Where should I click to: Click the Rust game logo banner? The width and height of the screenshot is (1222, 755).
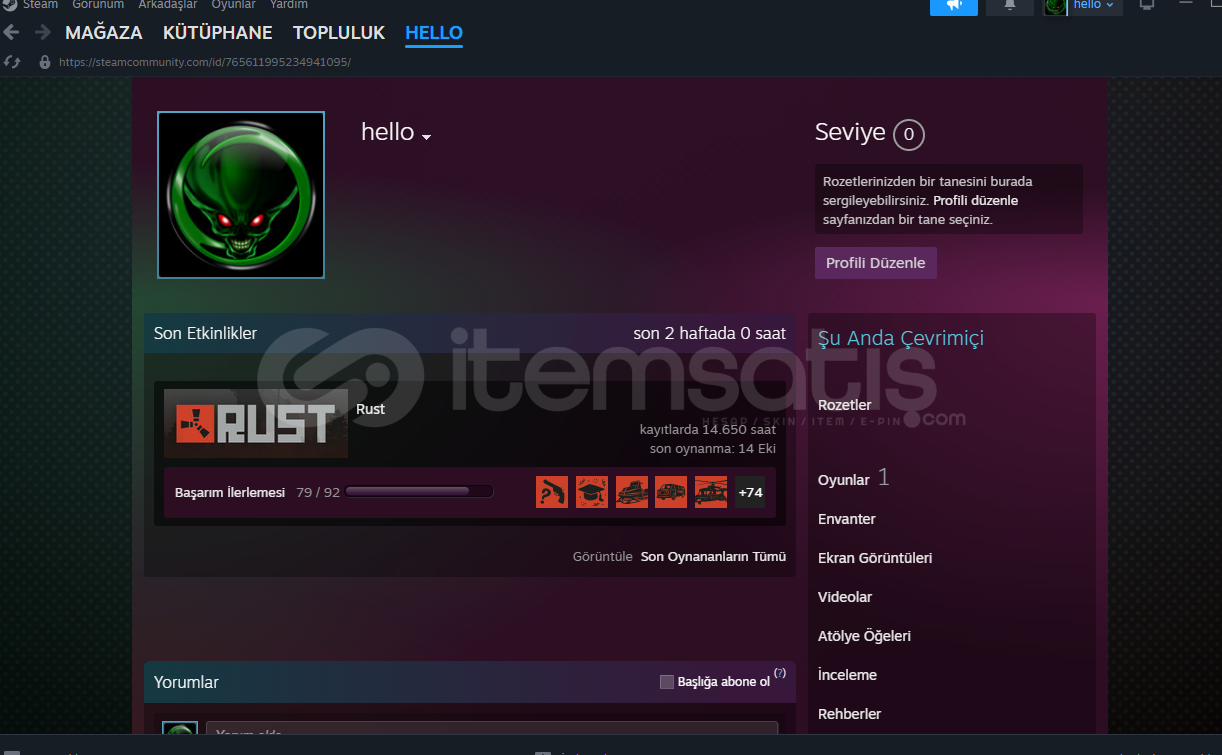254,423
